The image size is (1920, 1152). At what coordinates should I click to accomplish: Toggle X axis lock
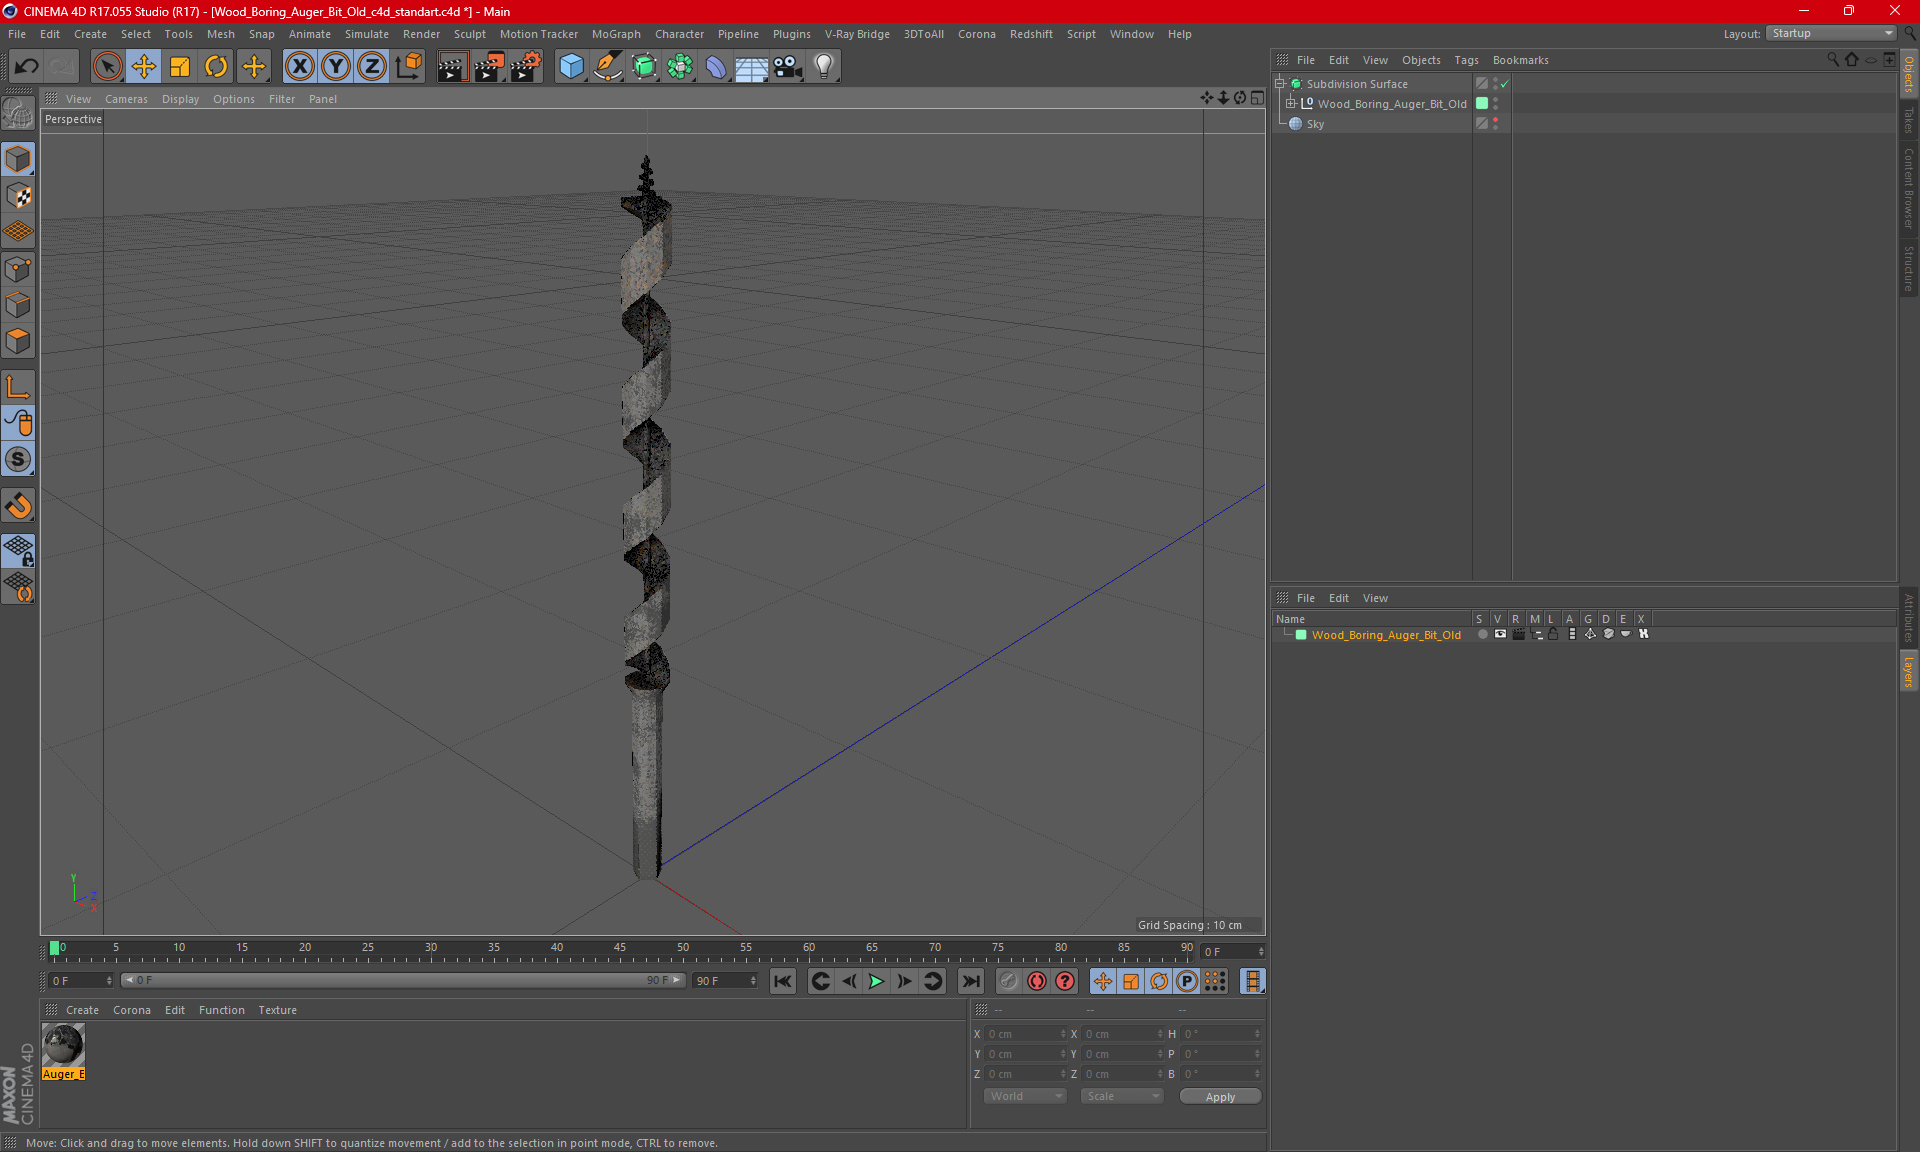point(299,67)
